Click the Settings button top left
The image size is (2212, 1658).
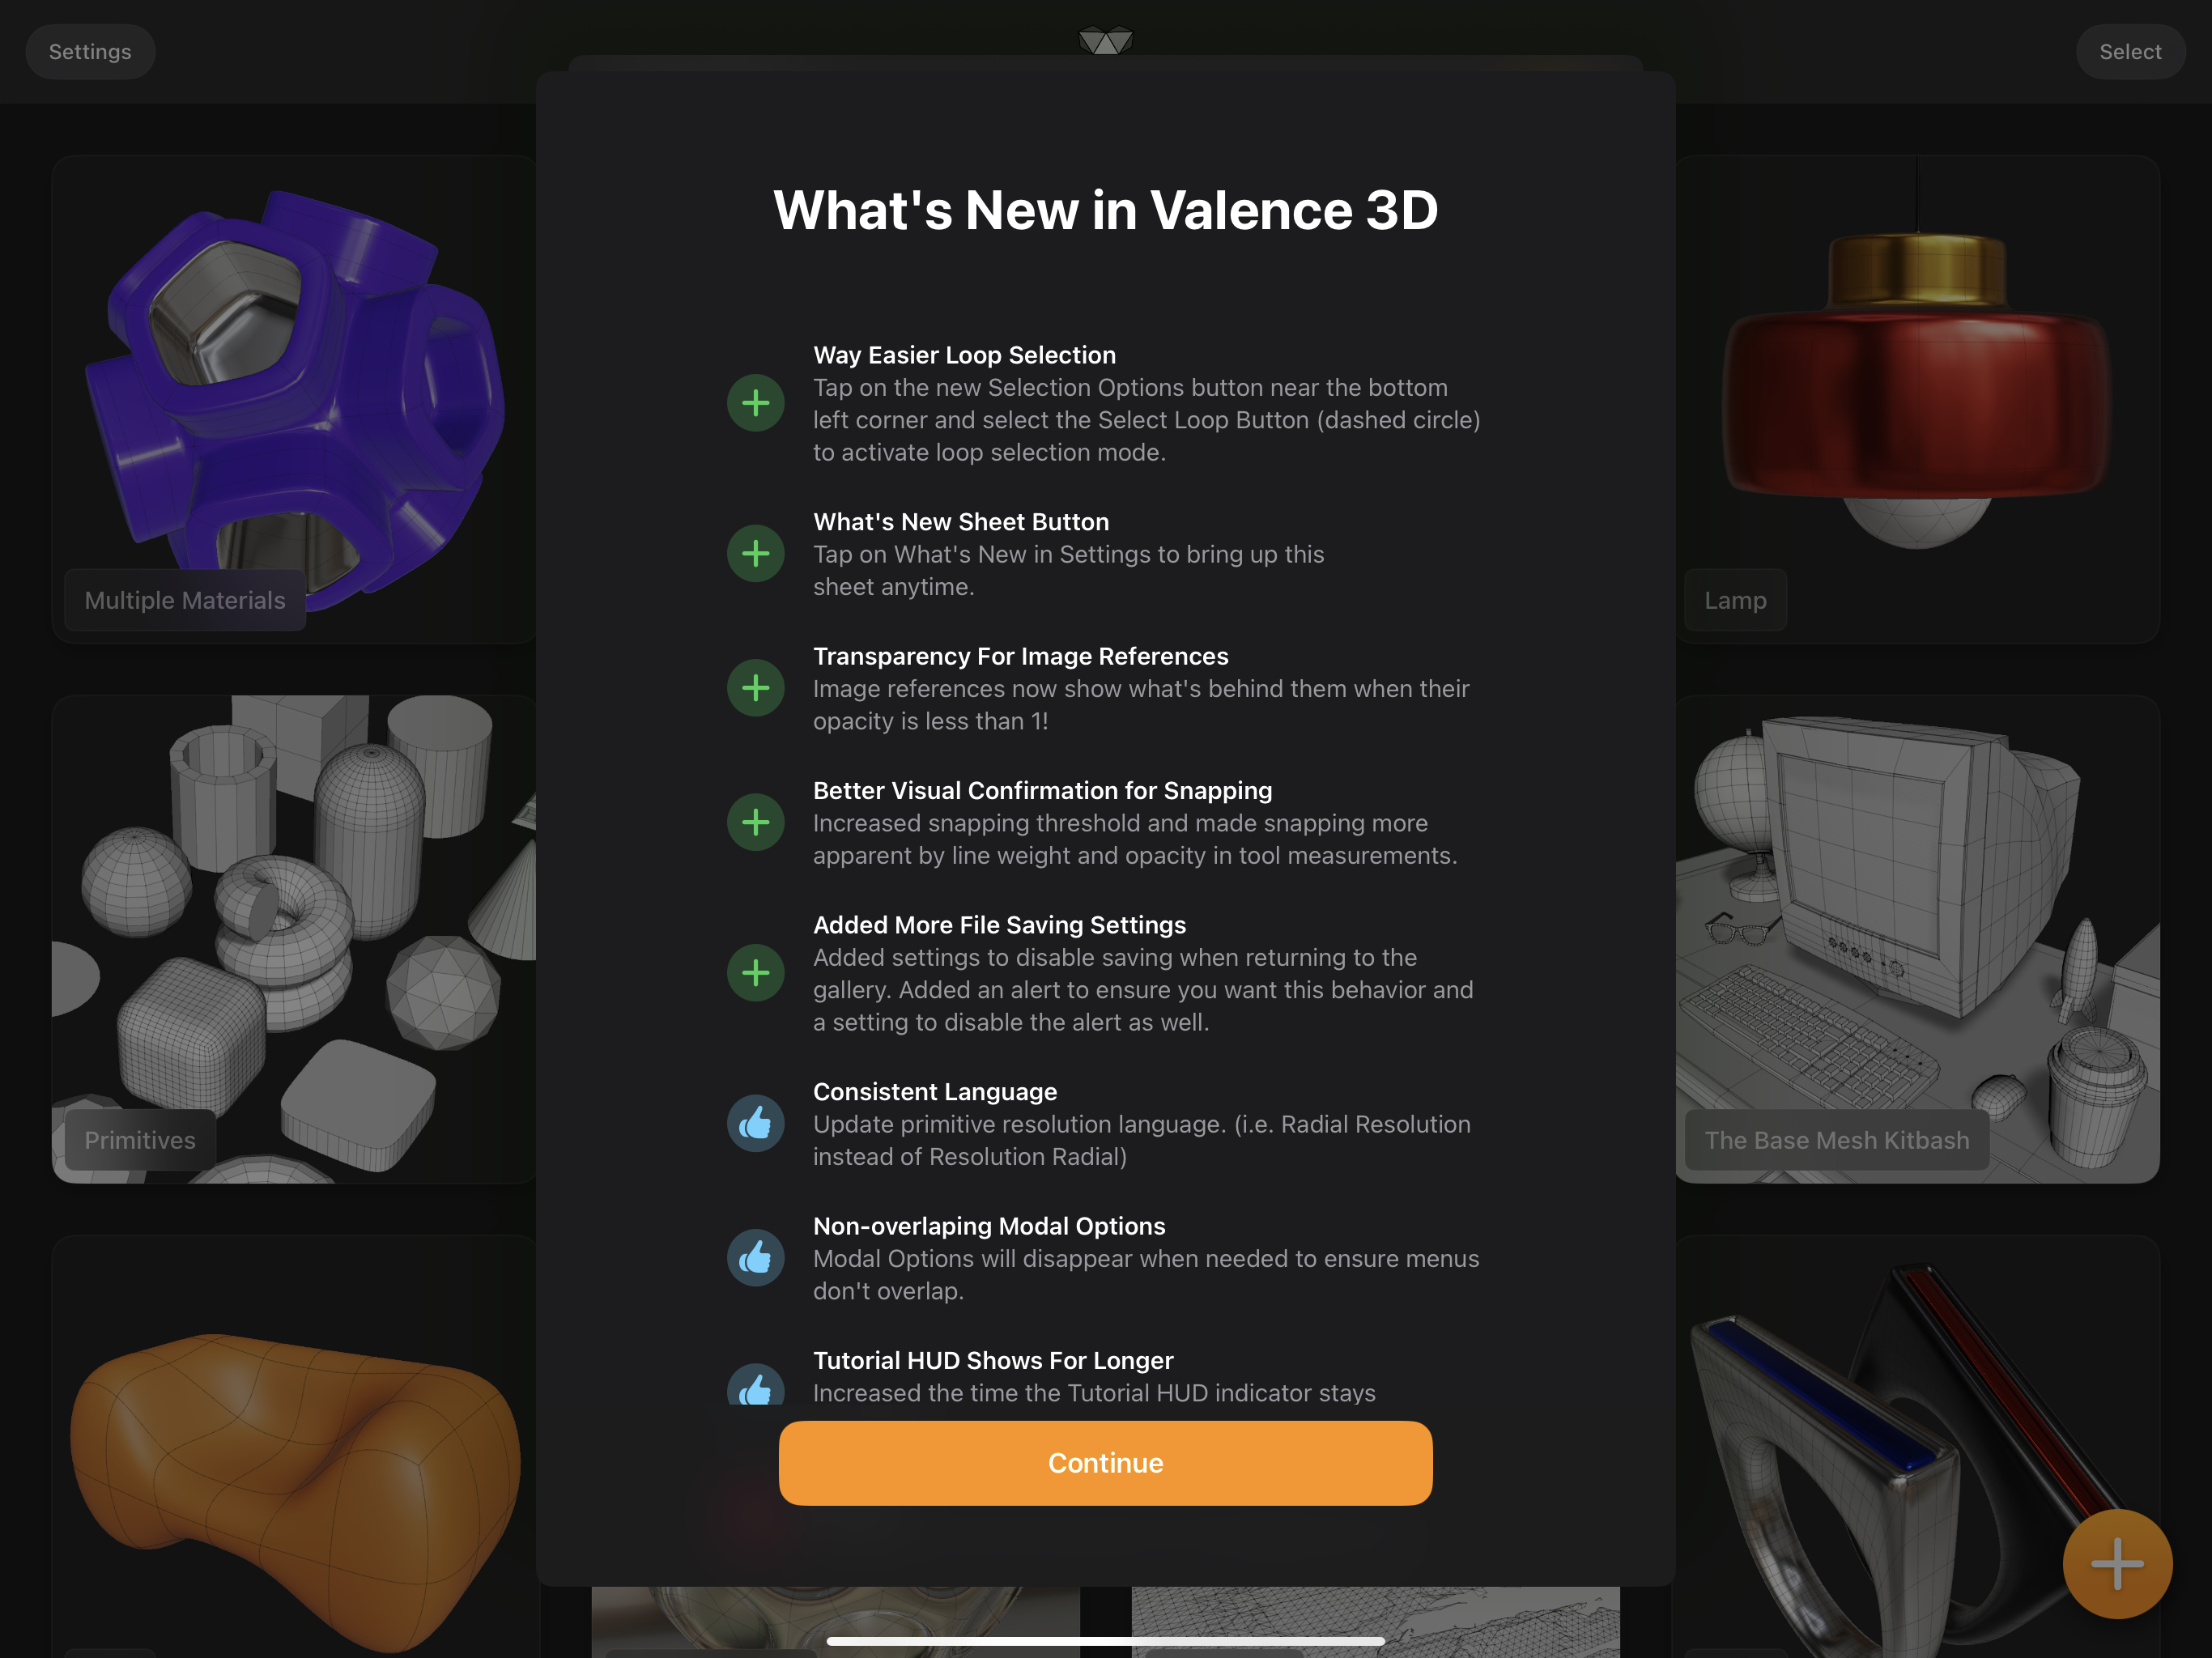click(x=89, y=50)
